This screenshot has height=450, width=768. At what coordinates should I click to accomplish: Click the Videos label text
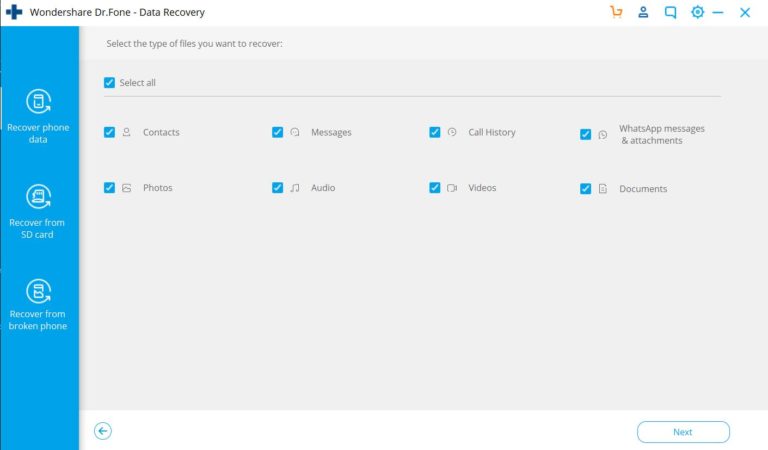482,188
